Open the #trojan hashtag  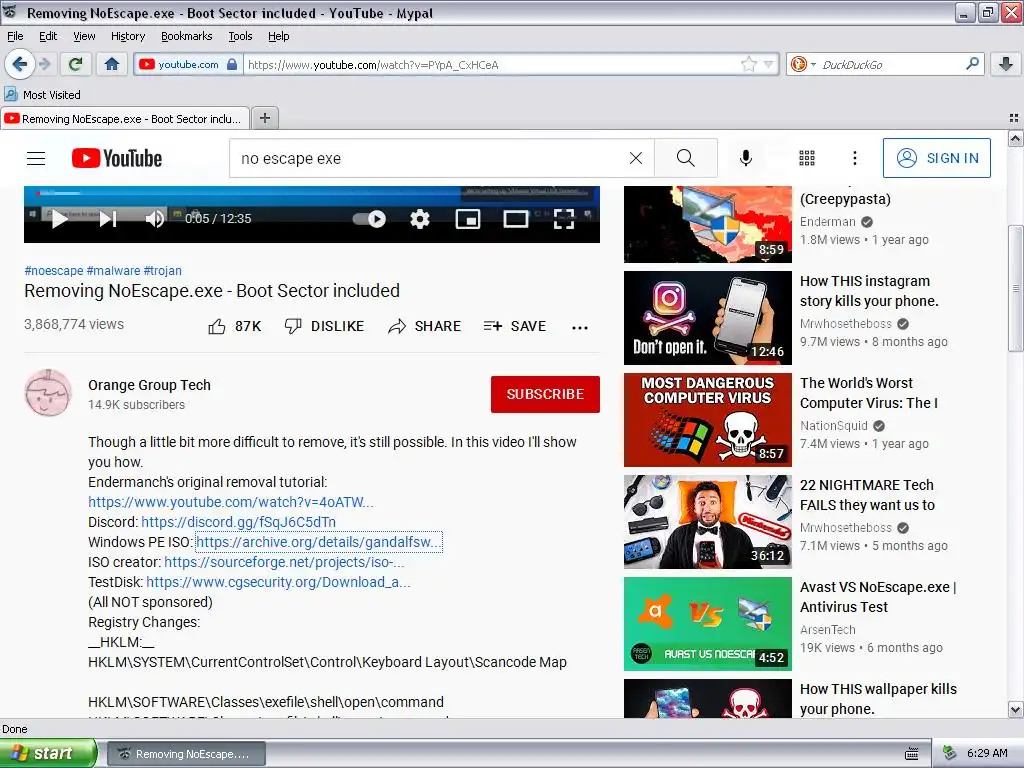pos(163,270)
